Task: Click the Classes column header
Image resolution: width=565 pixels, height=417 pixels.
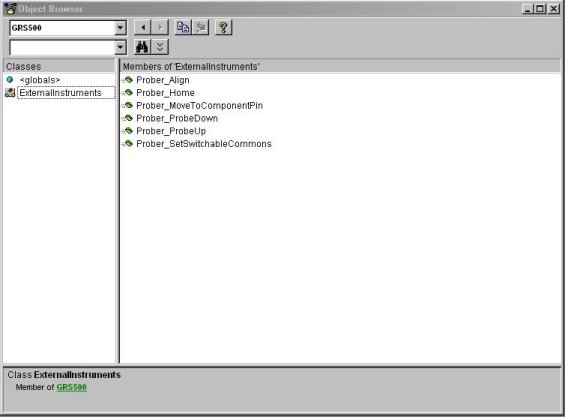Action: [x=59, y=66]
